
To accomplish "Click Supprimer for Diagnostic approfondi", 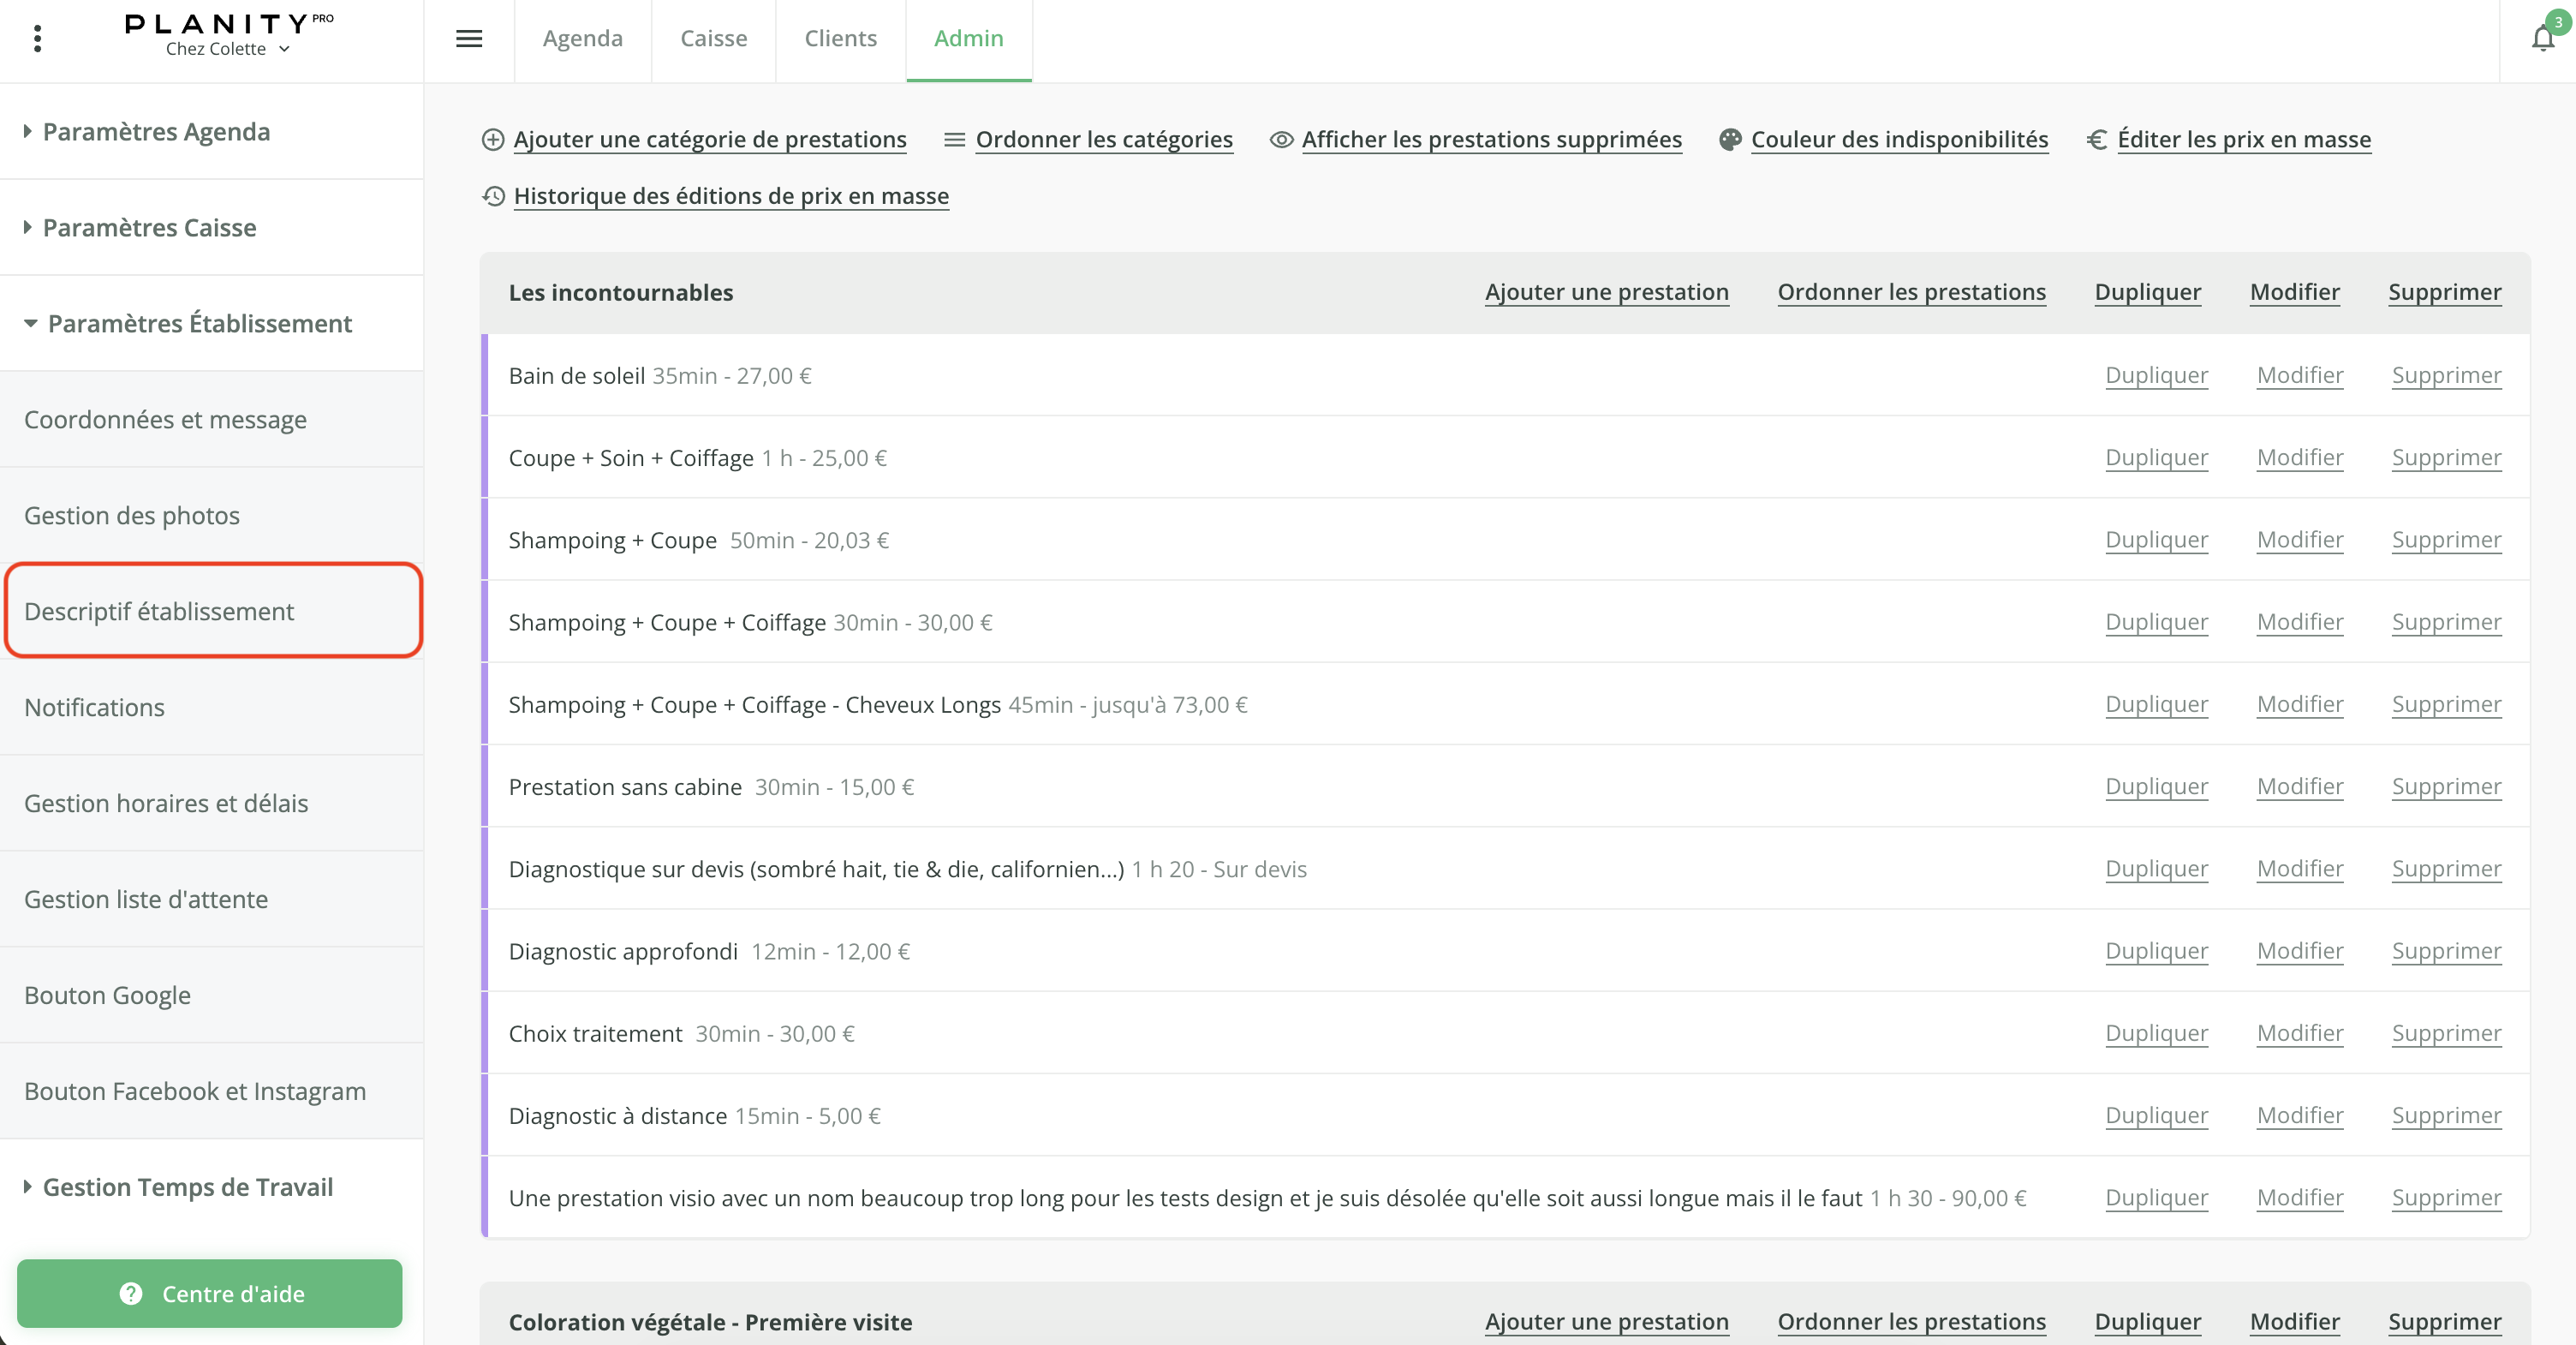I will coord(2446,951).
